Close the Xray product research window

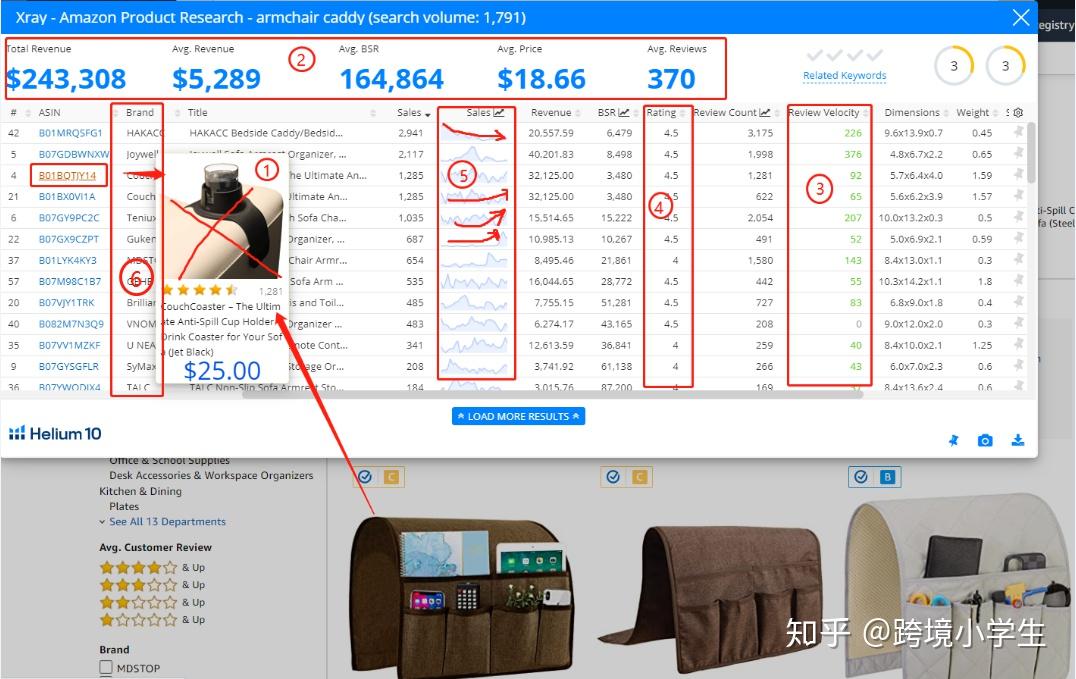[1021, 18]
